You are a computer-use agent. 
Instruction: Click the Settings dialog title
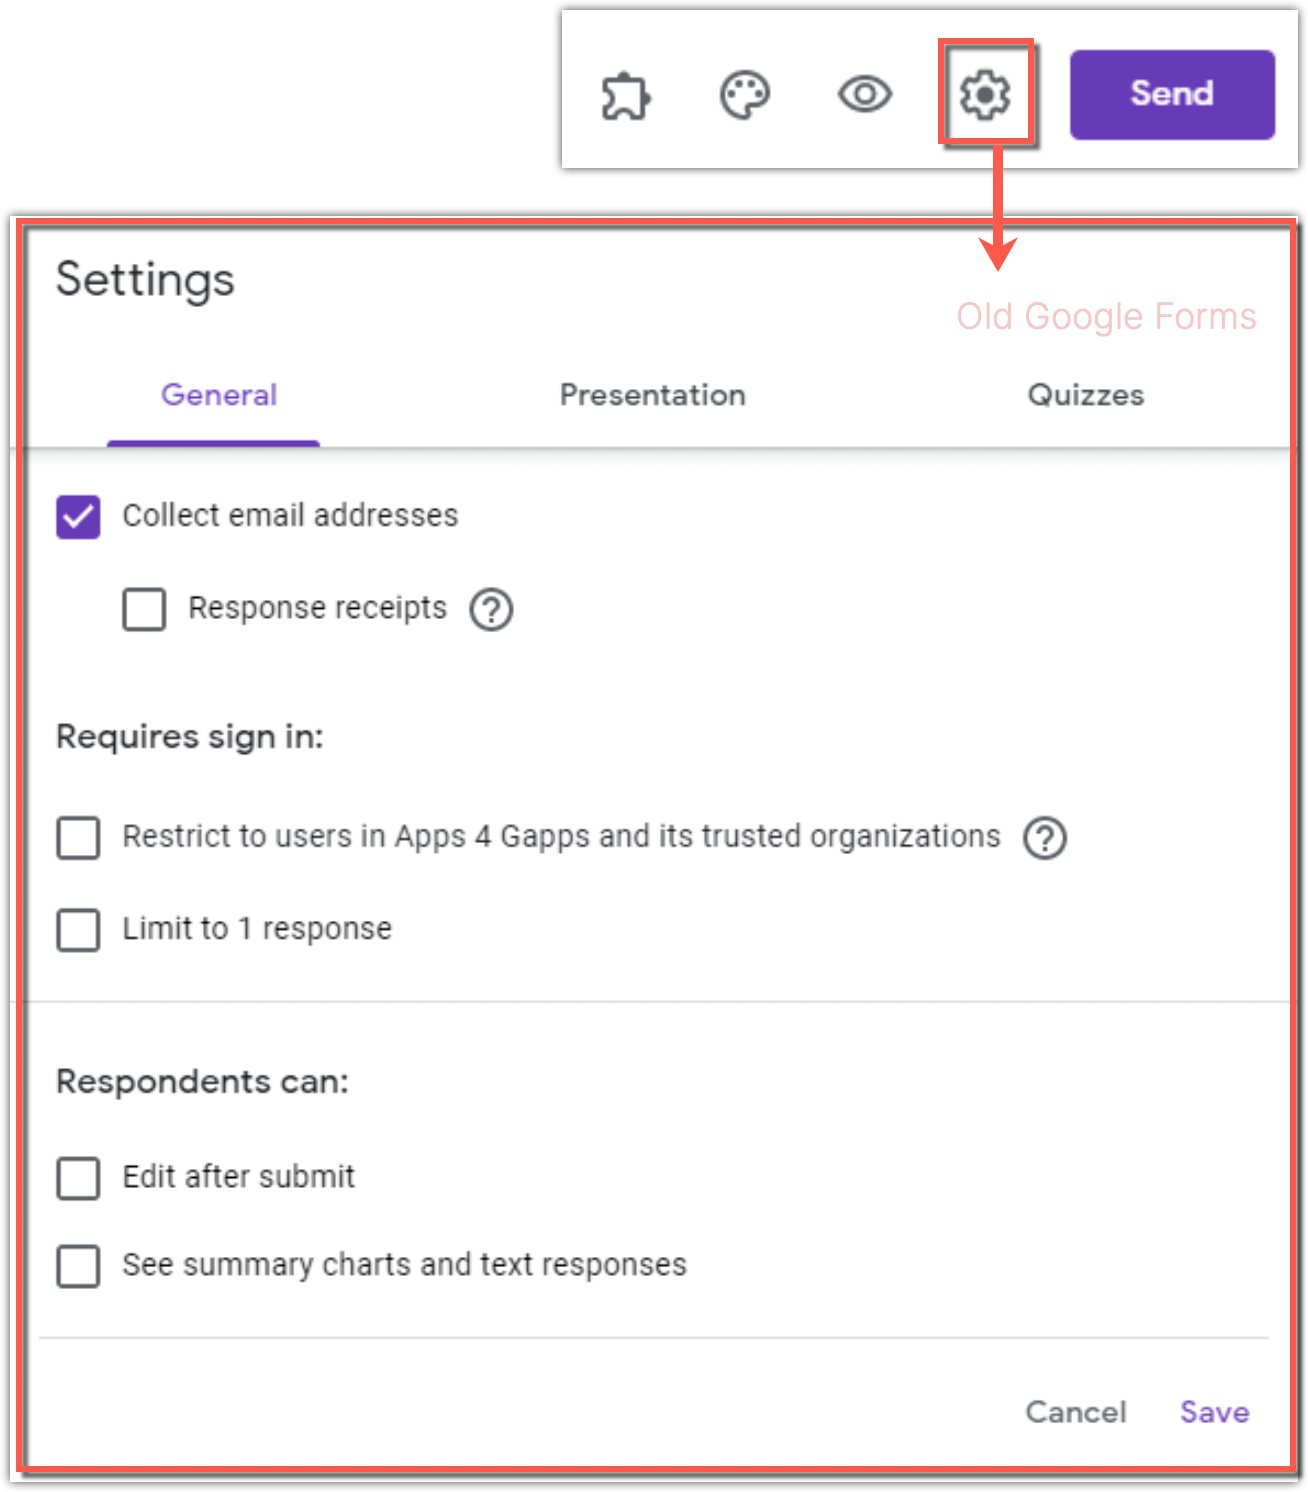click(145, 280)
